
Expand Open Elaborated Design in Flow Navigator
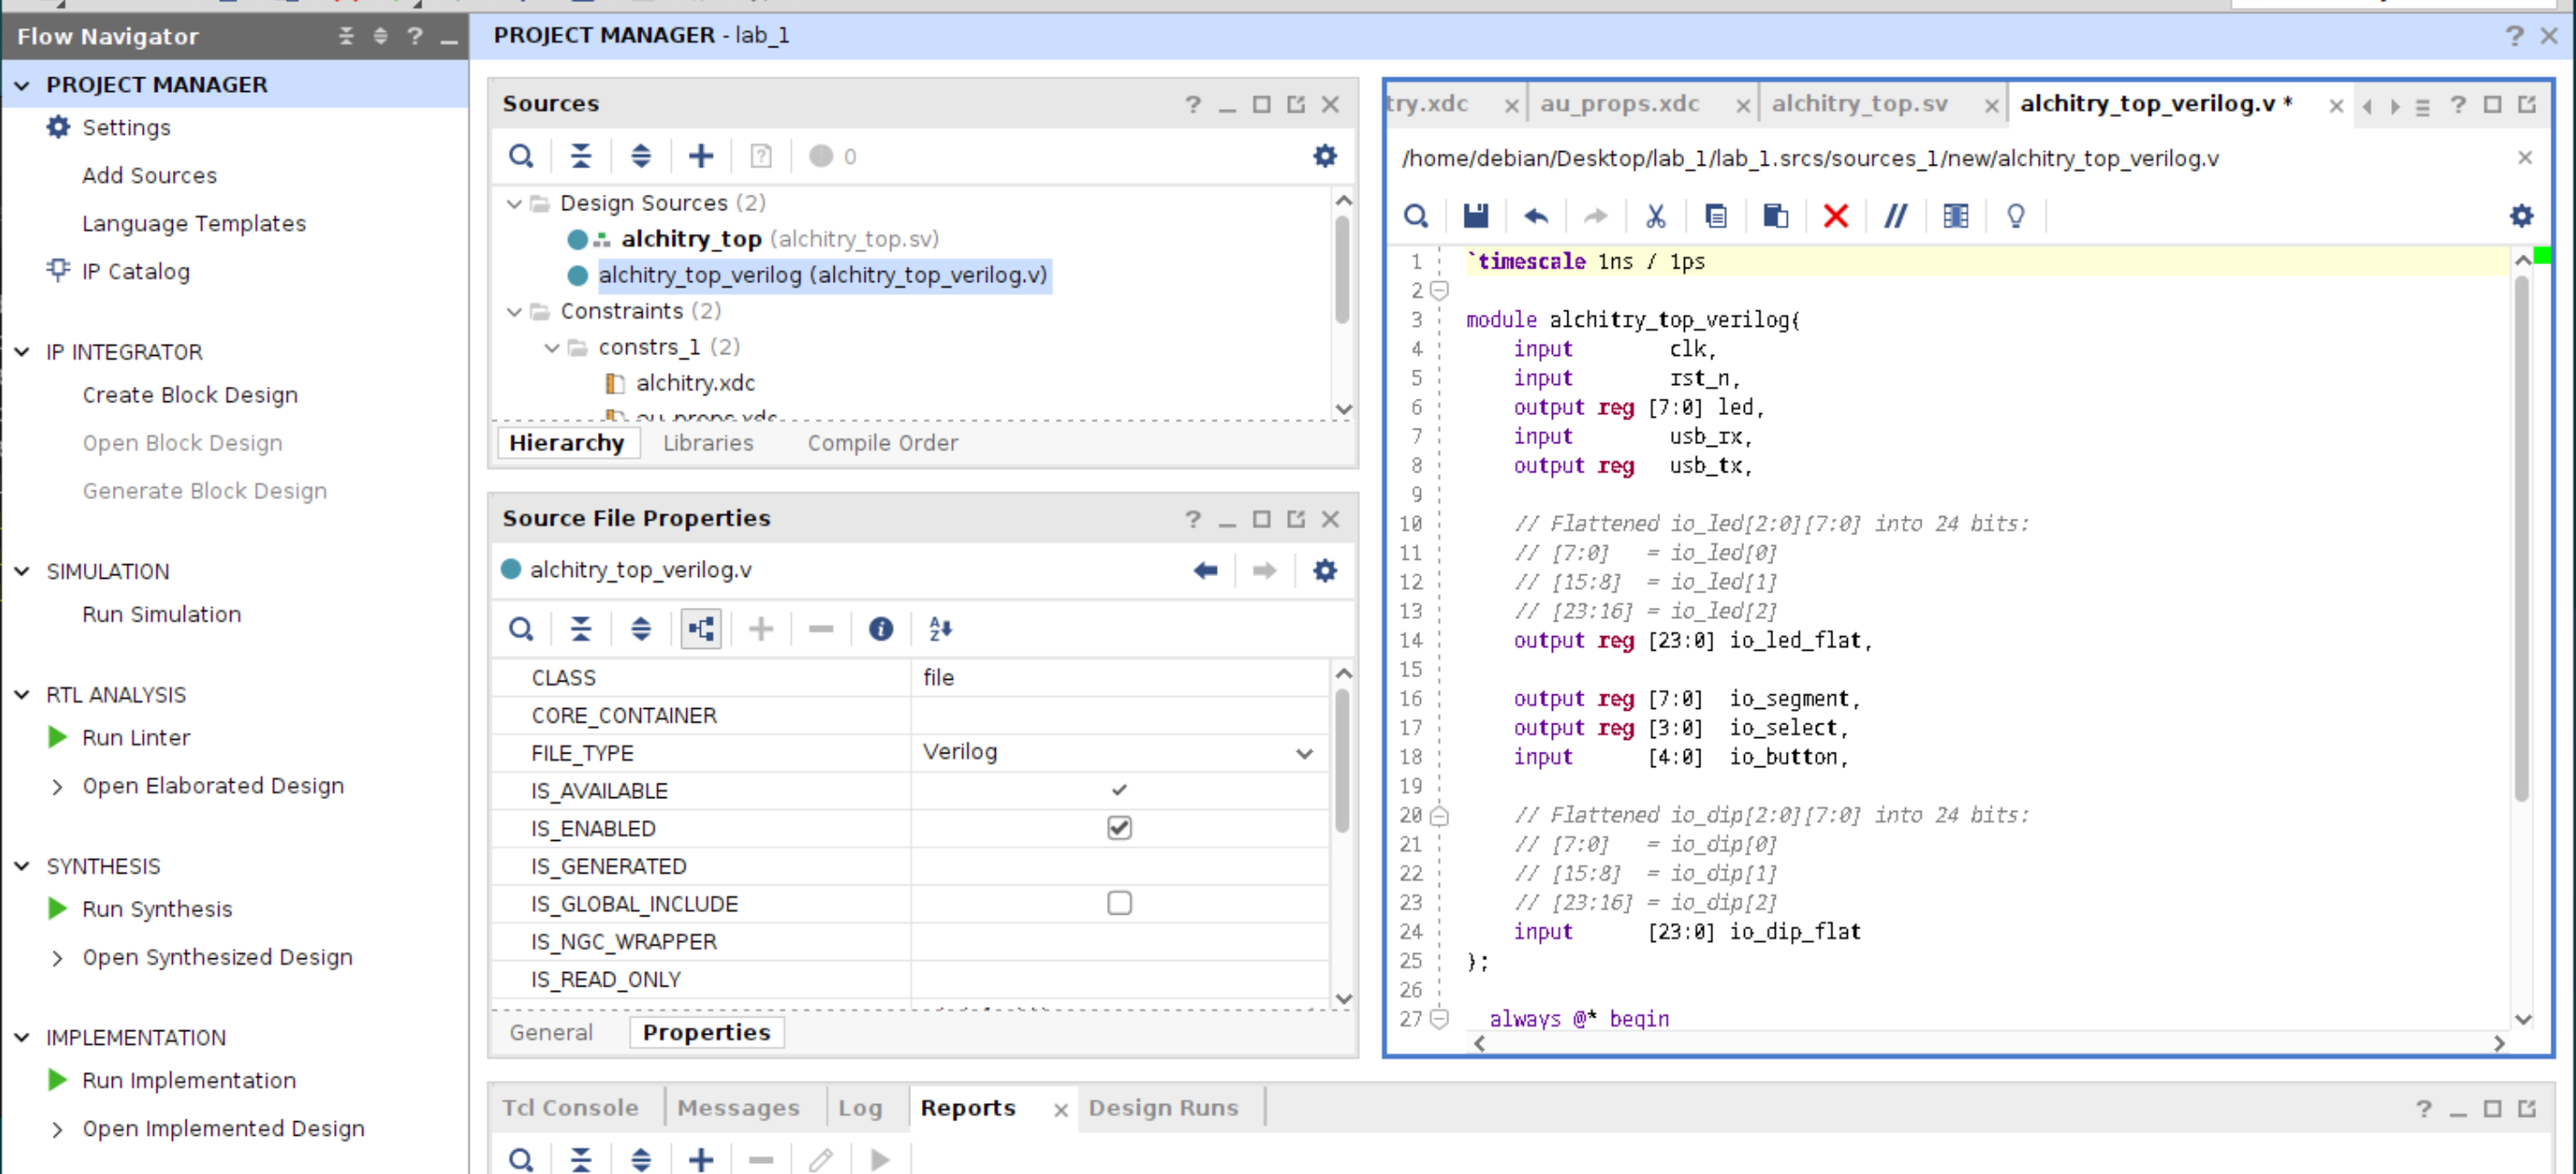pos(57,787)
